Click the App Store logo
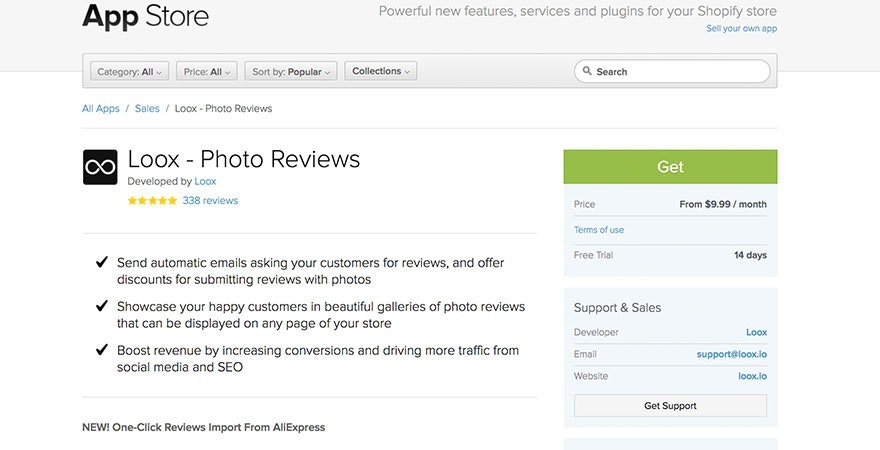The image size is (880, 450). [146, 16]
